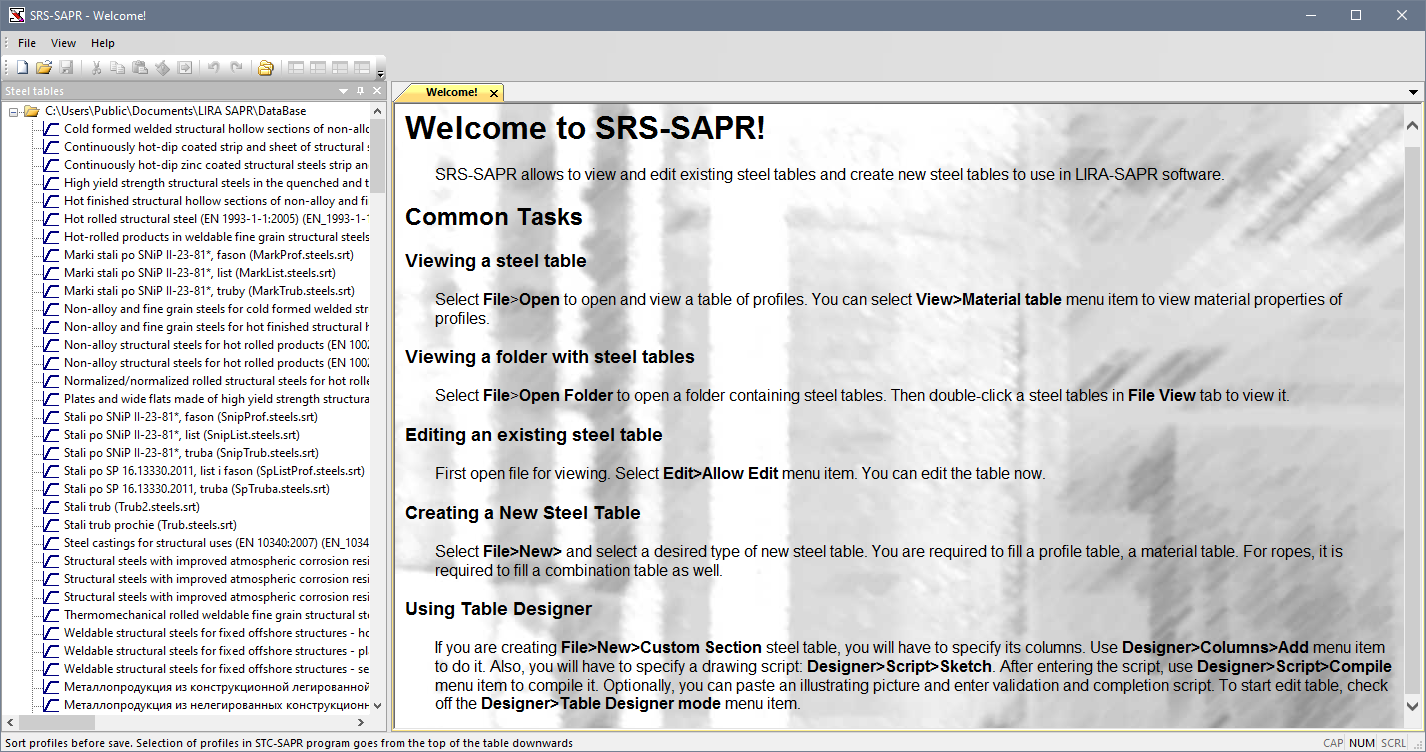Image resolution: width=1426 pixels, height=752 pixels.
Task: Click the Redo arrow icon
Action: click(236, 68)
